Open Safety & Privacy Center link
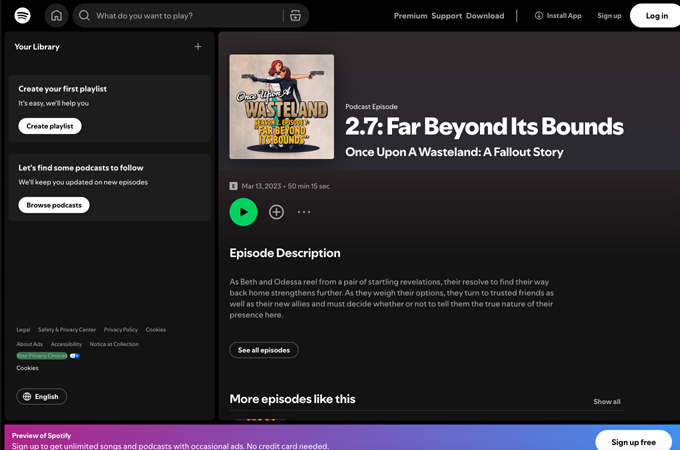Viewport: 680px width, 450px height. coord(67,329)
